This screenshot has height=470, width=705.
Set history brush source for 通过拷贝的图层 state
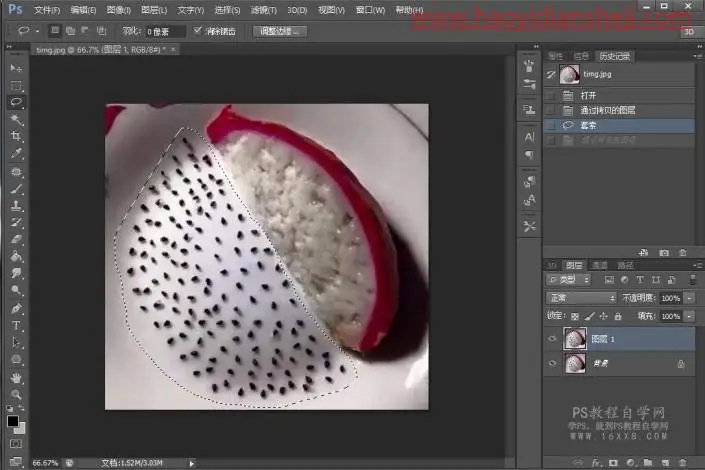click(x=550, y=110)
